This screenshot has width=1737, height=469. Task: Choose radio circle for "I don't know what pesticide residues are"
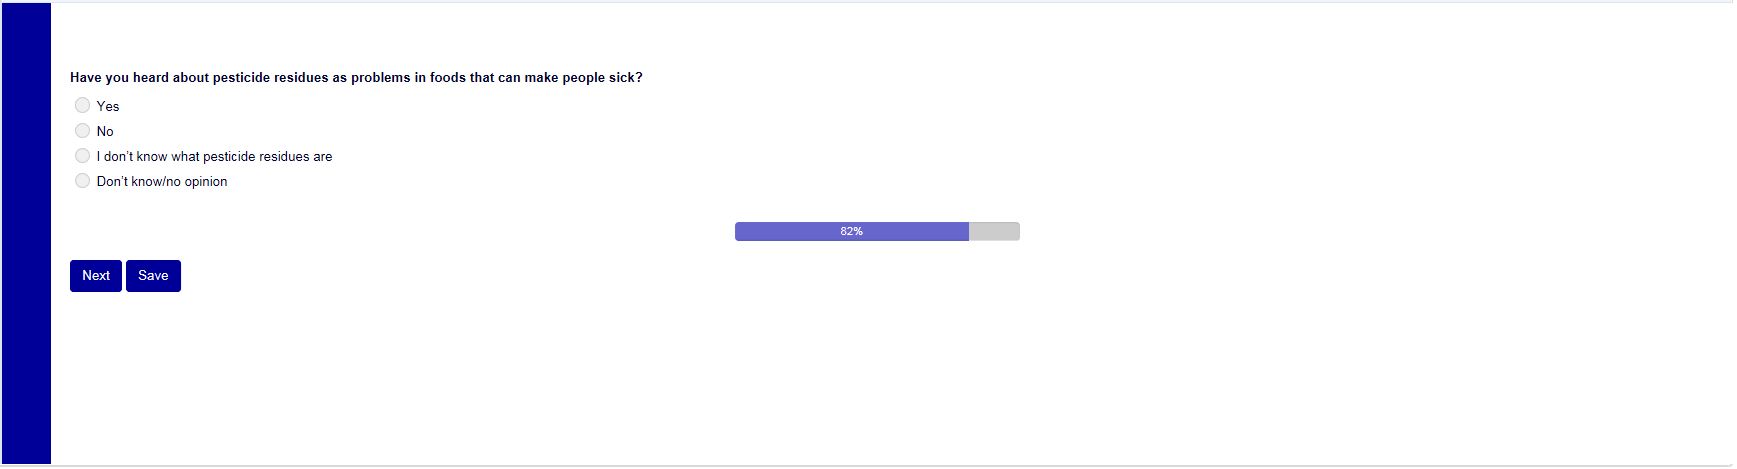click(x=83, y=155)
